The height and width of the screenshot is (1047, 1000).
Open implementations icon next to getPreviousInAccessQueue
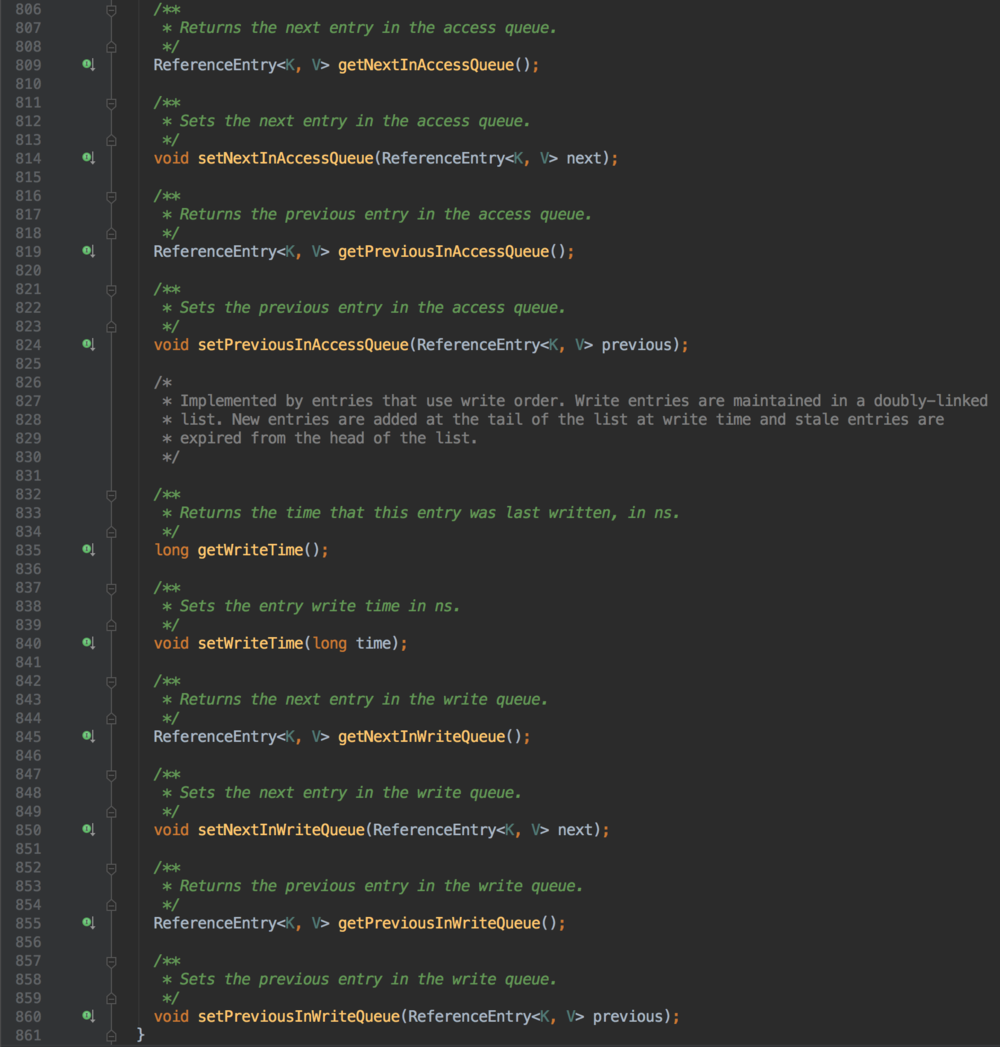coord(88,251)
